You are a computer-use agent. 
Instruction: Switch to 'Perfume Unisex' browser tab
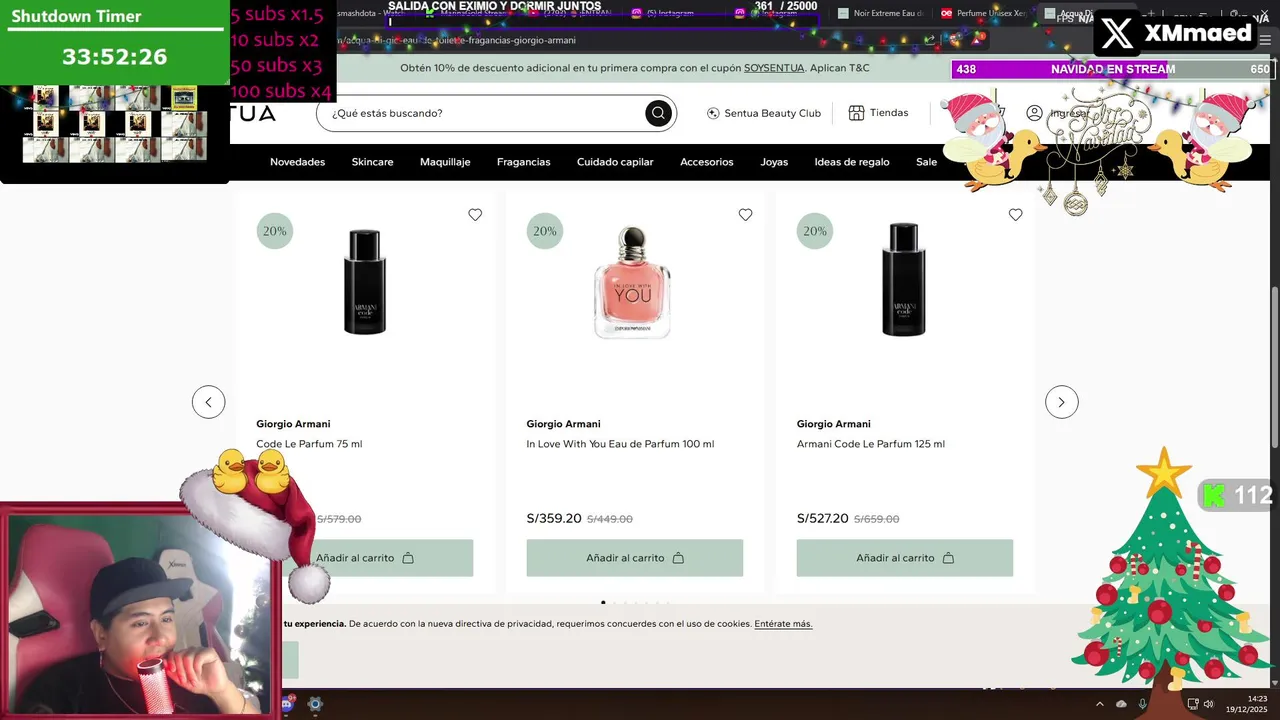point(983,13)
